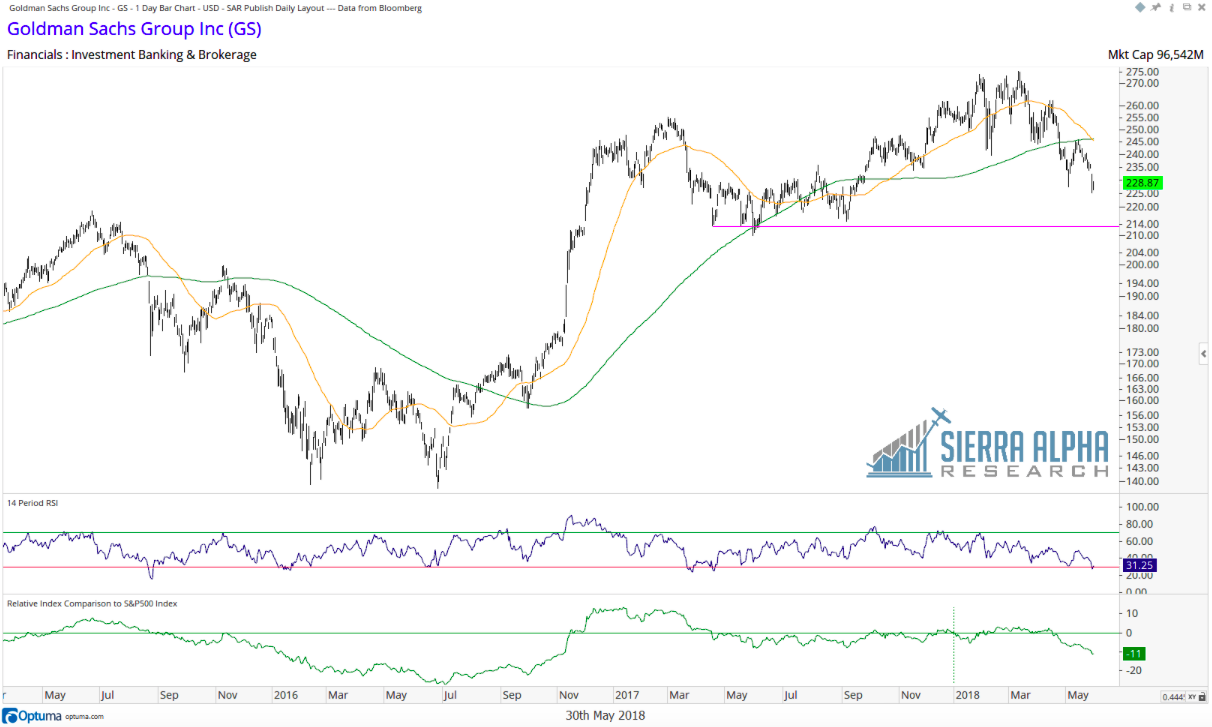Screen dimensions: 1212x727
Task: Click the green 228.87 last-price tag
Action: pos(1142,183)
